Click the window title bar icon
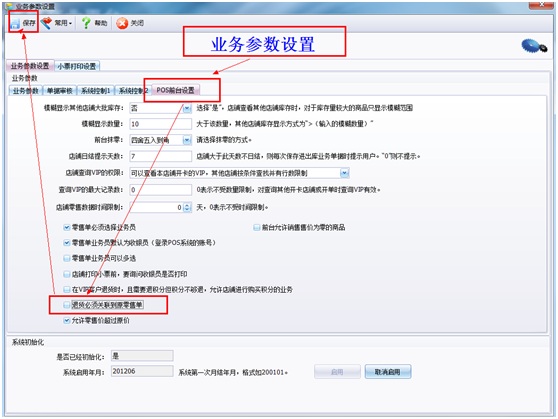Image resolution: width=558 pixels, height=419 pixels. coord(9,6)
